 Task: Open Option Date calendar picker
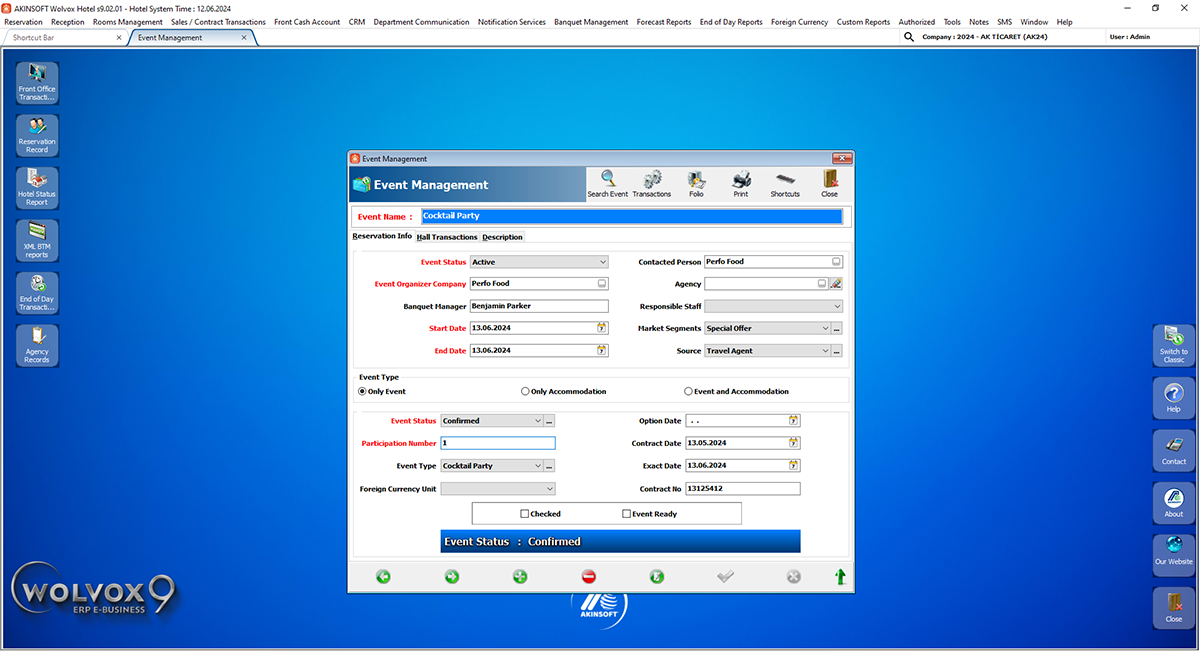794,421
